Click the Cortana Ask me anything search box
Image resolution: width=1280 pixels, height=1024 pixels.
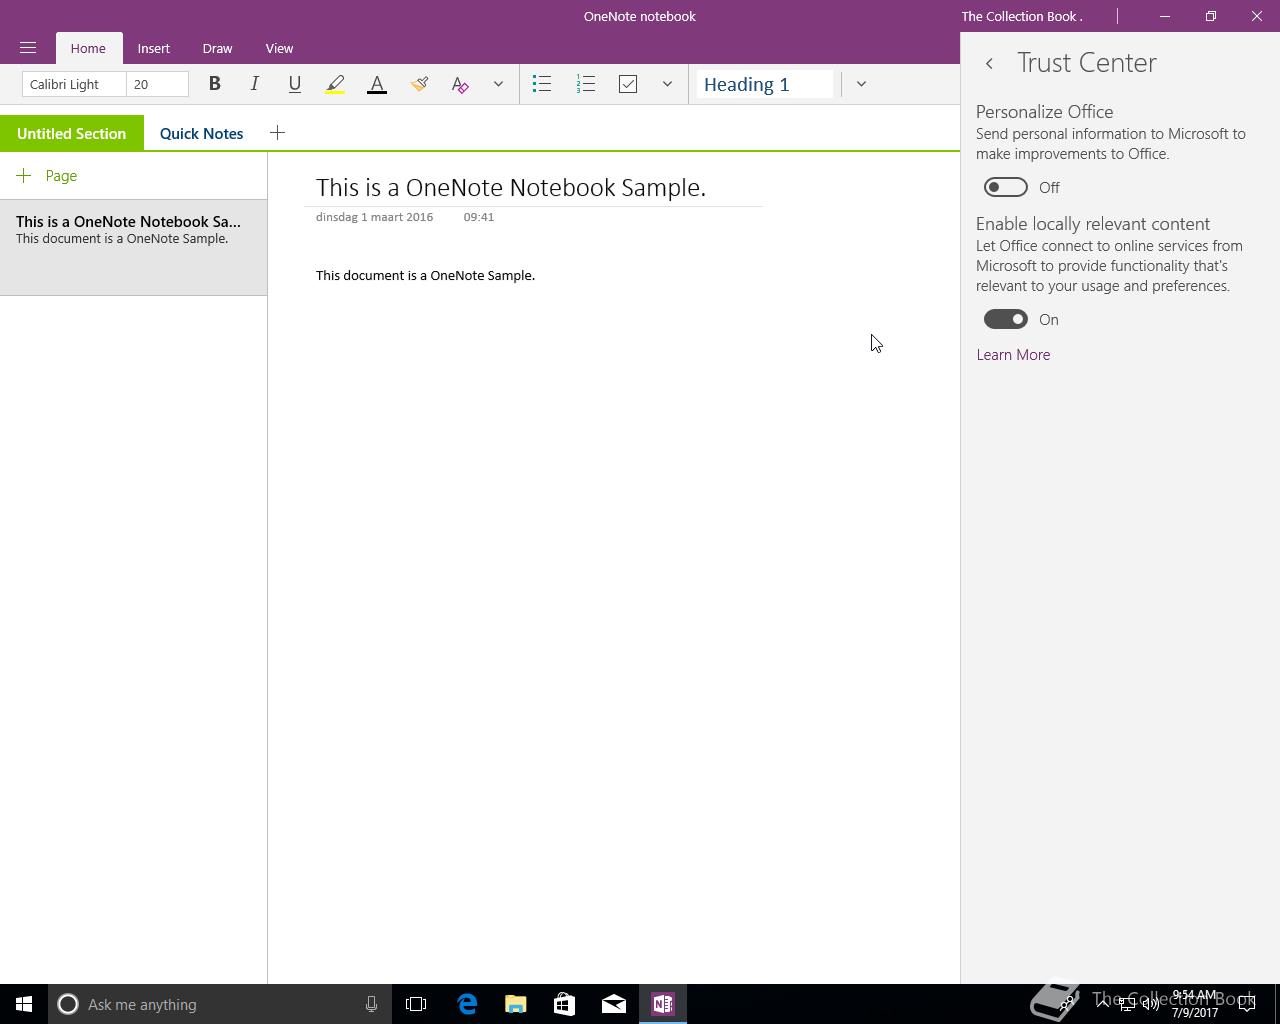tap(218, 1004)
